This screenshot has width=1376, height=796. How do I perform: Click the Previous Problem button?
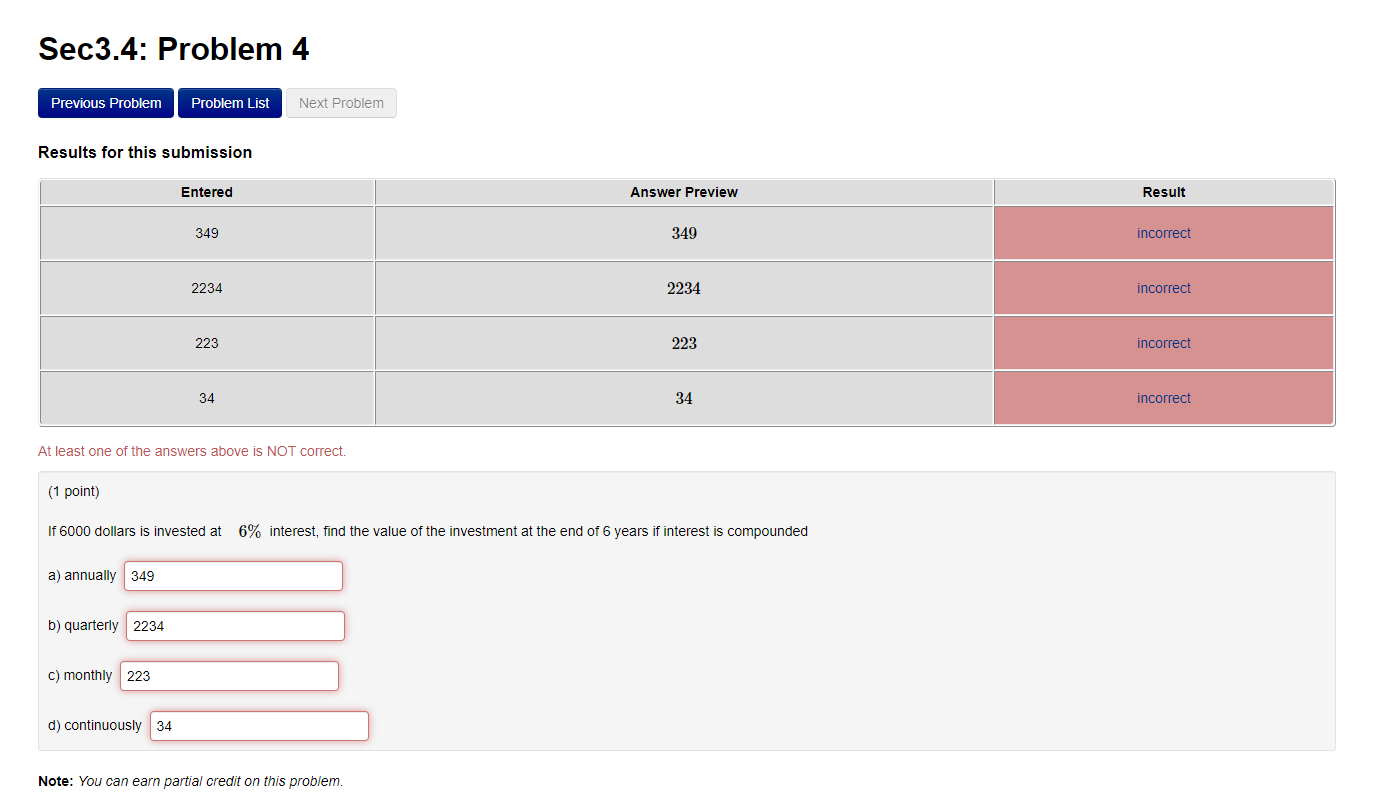[x=105, y=102]
